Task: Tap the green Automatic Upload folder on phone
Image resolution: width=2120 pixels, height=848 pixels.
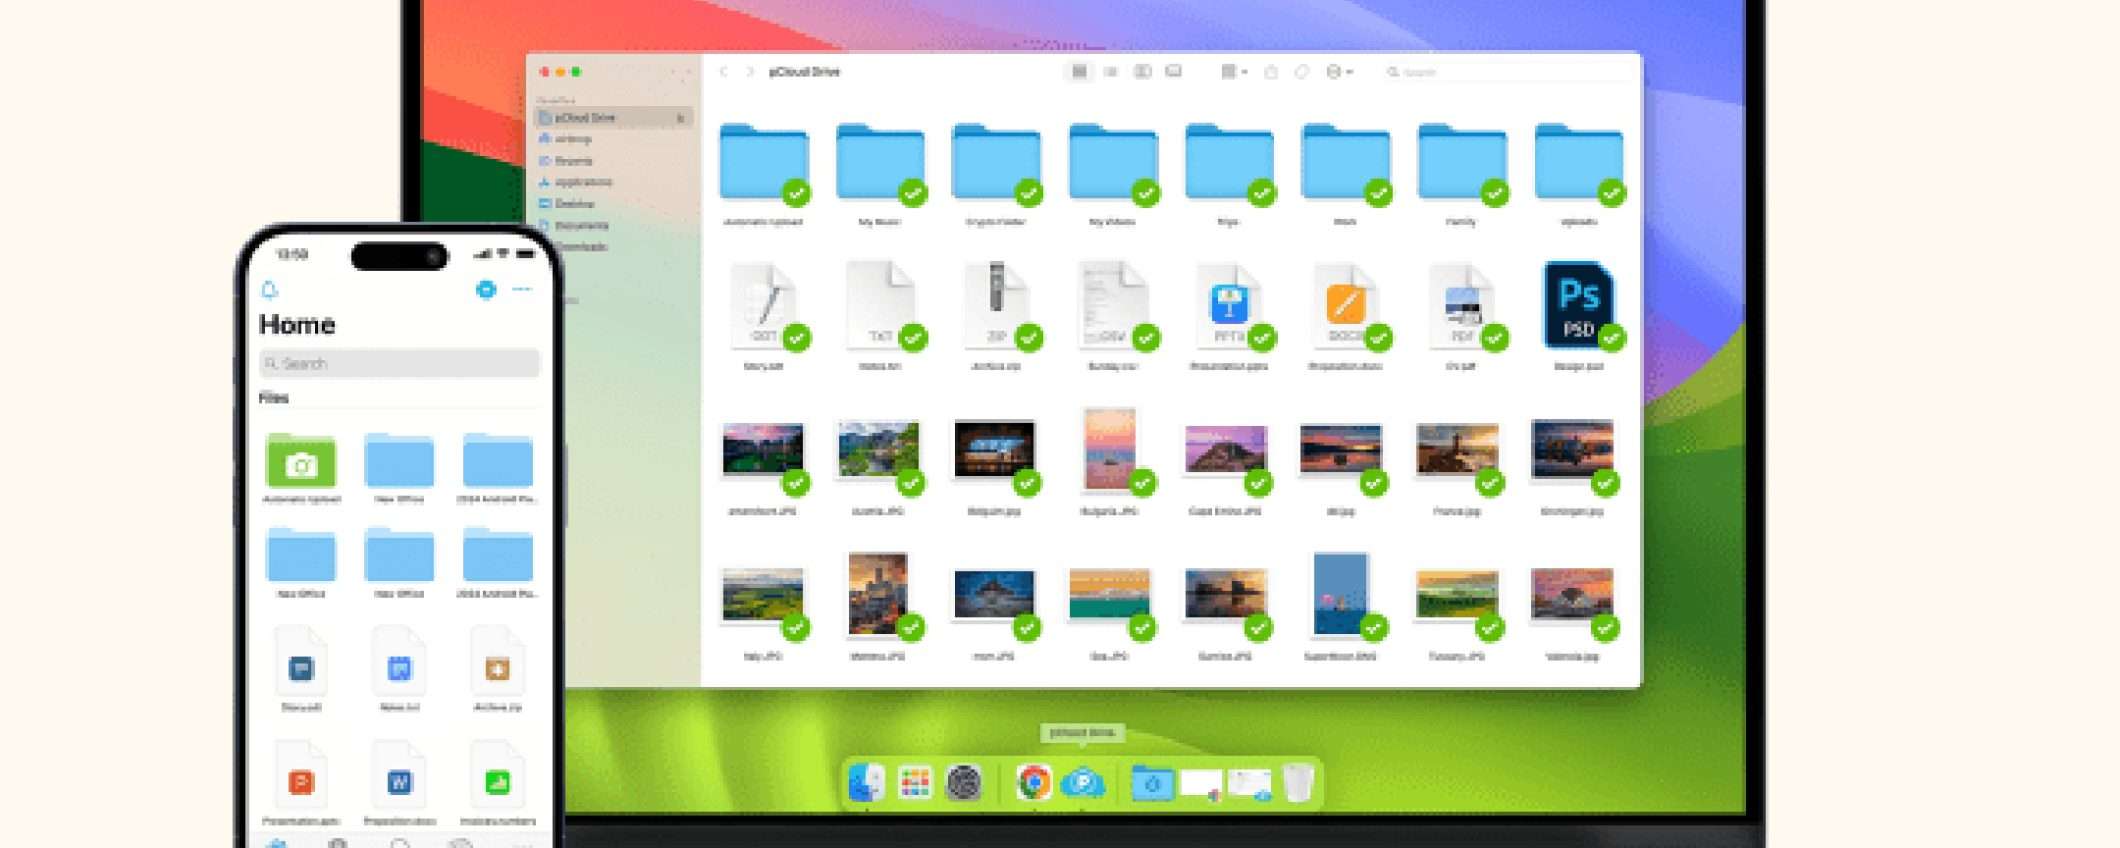Action: [x=301, y=463]
